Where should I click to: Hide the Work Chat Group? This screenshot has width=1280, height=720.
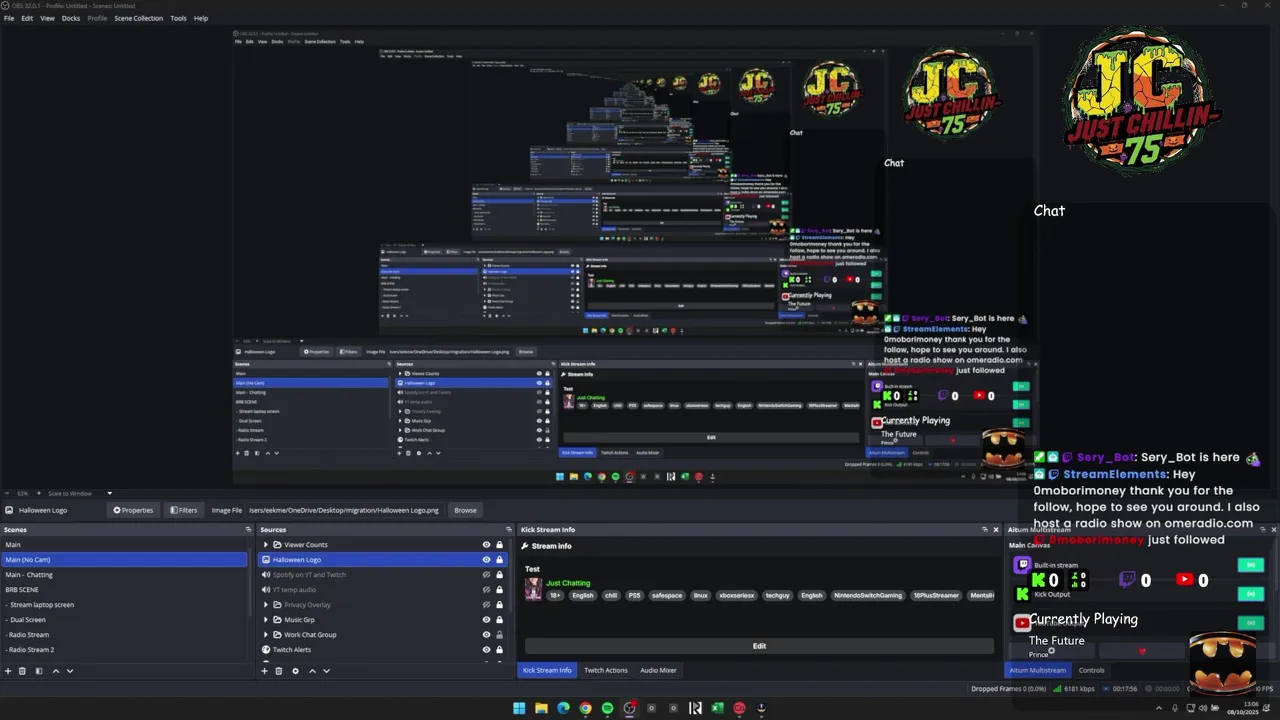(x=486, y=635)
